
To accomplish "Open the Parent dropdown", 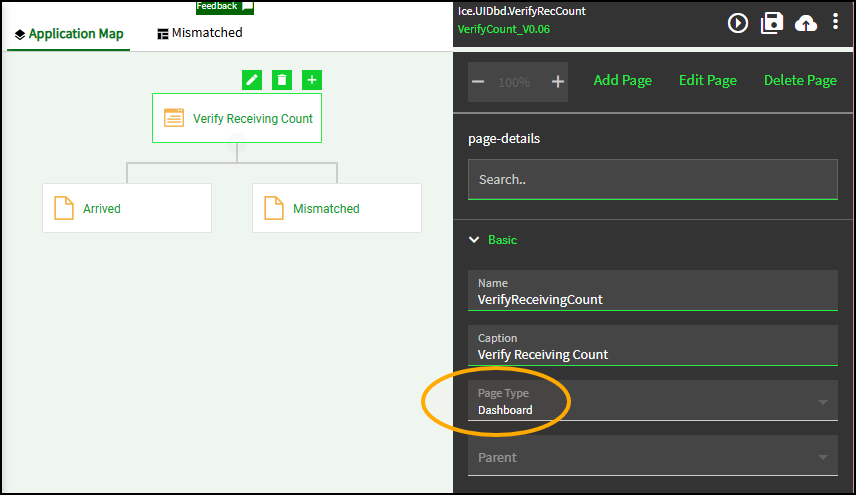I will [x=652, y=457].
